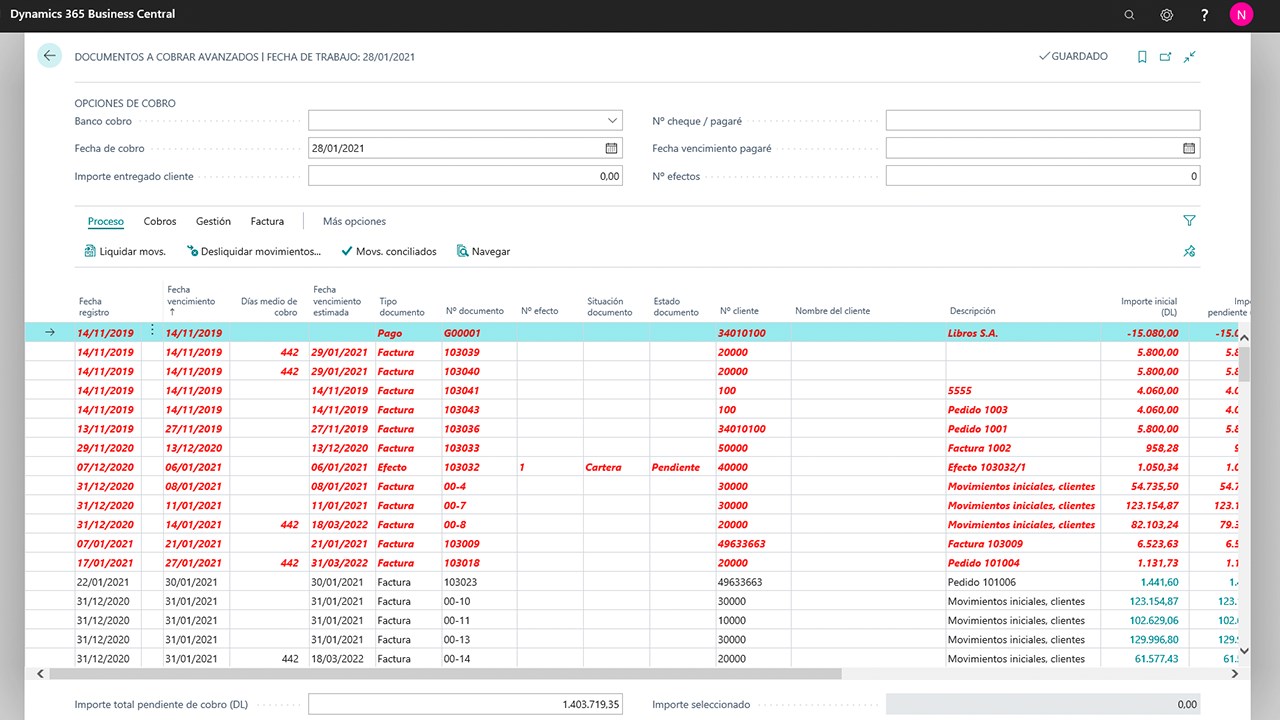Click amount 1.441,60

[1159, 582]
